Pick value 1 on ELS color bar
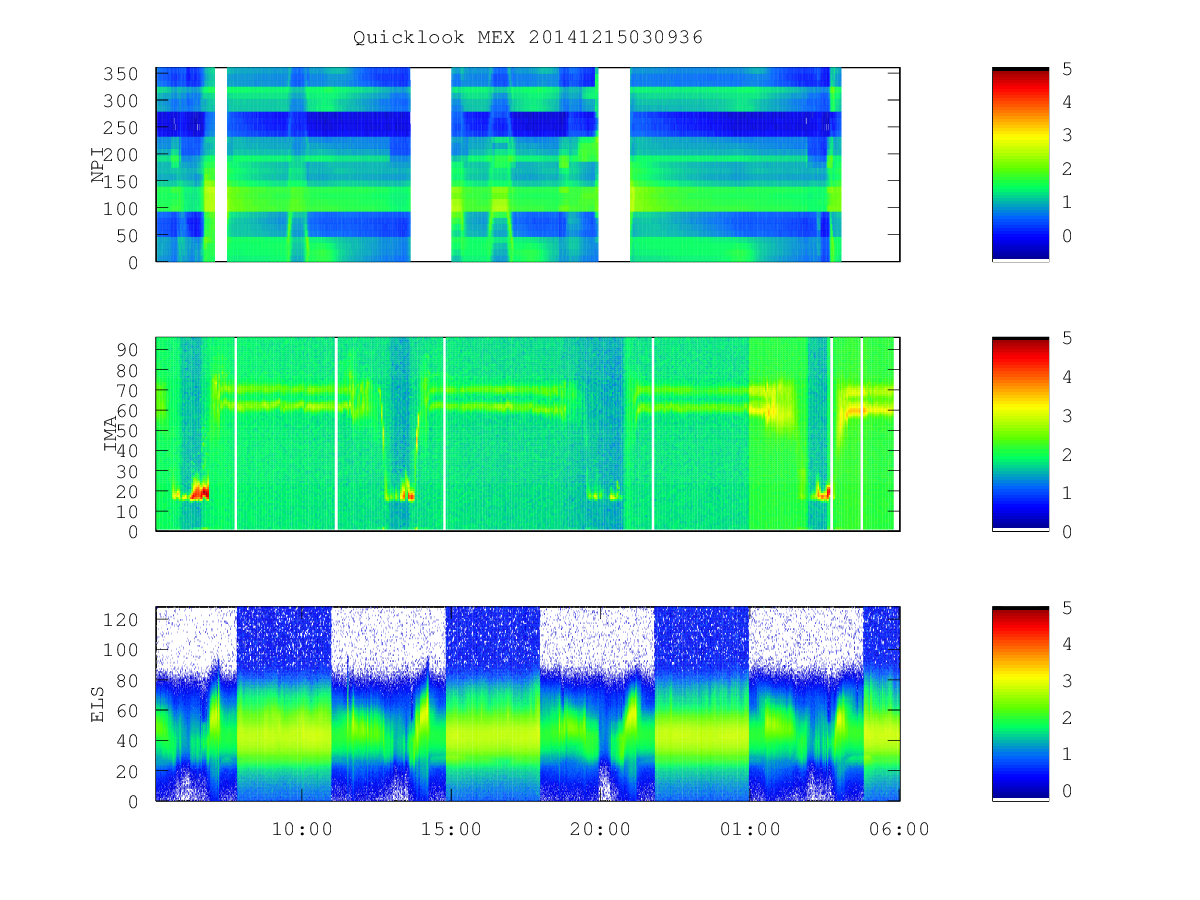This screenshot has height=900, width=1200. tap(1067, 754)
